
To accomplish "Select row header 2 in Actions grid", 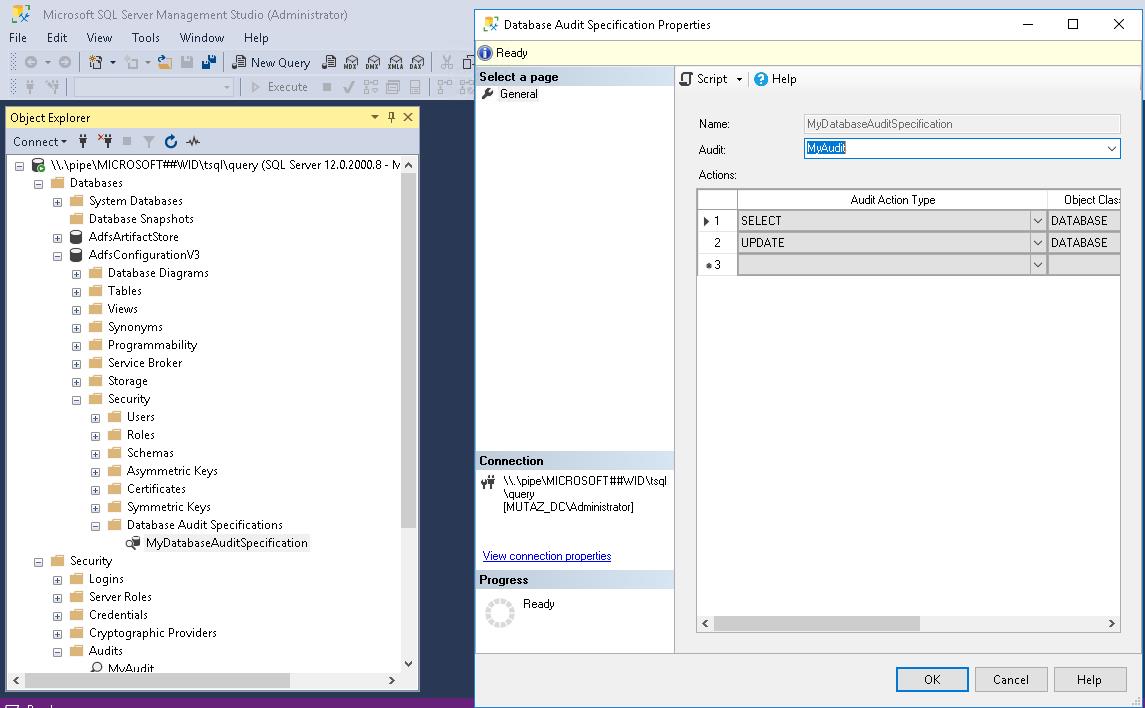I will (717, 242).
